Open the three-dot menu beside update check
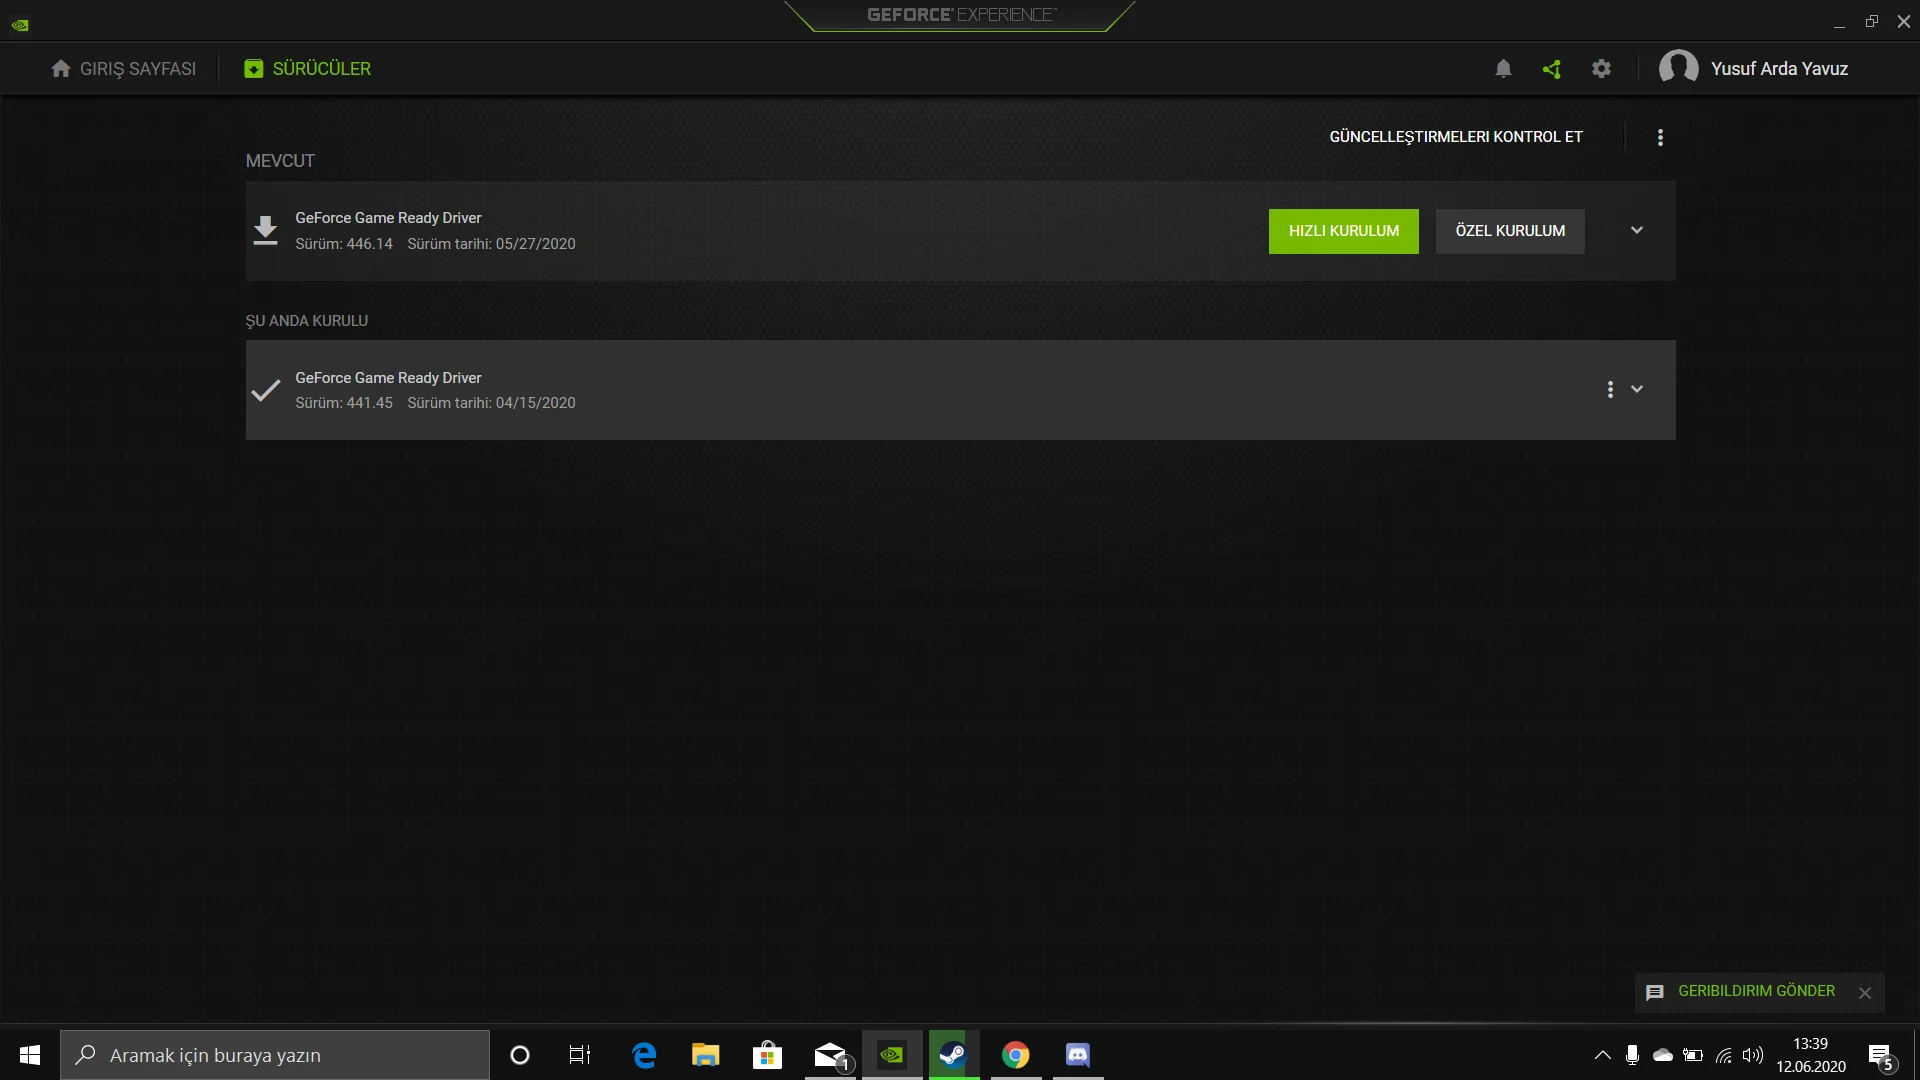 [x=1660, y=137]
